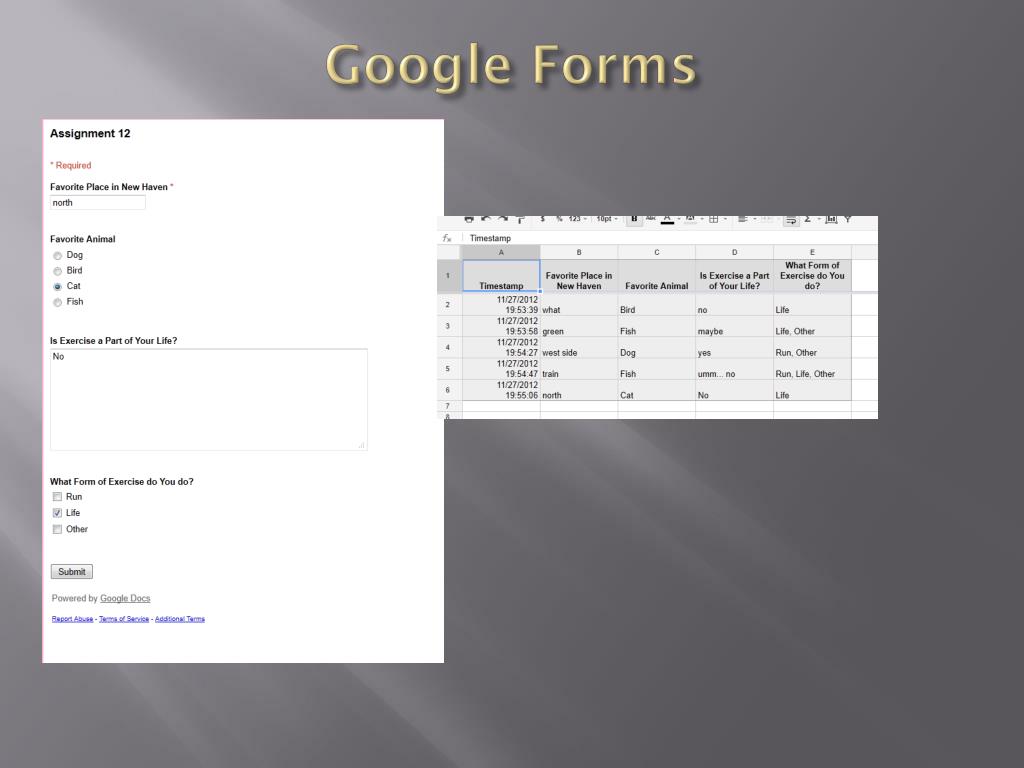Click the cell containing 'umm... no'
The height and width of the screenshot is (768, 1024).
click(734, 369)
